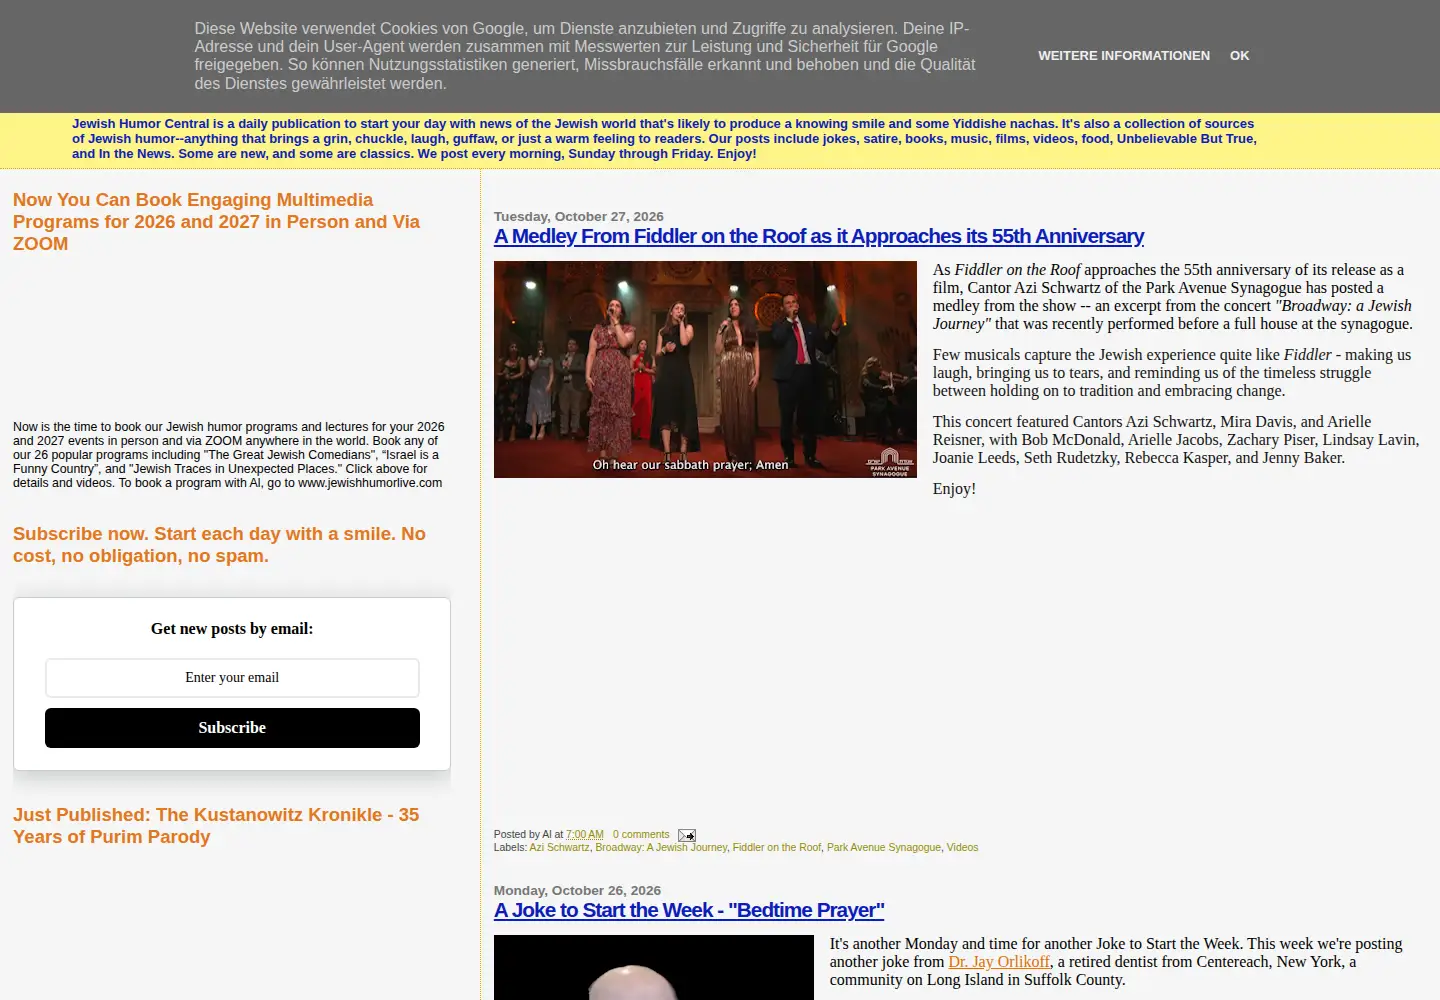Select the Park Avenue Synagogue label
1440x1000 pixels.
(884, 847)
